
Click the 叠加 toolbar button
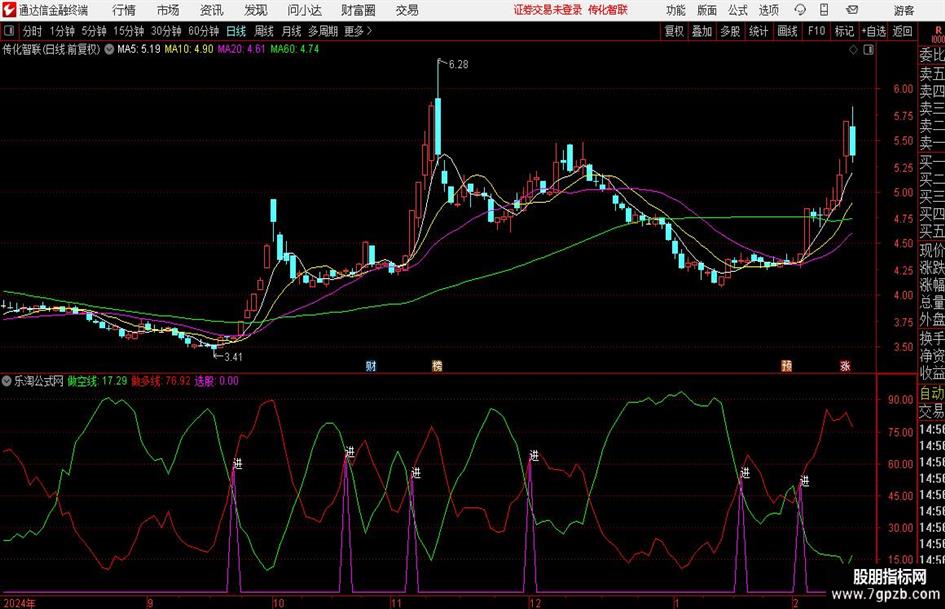pos(702,31)
